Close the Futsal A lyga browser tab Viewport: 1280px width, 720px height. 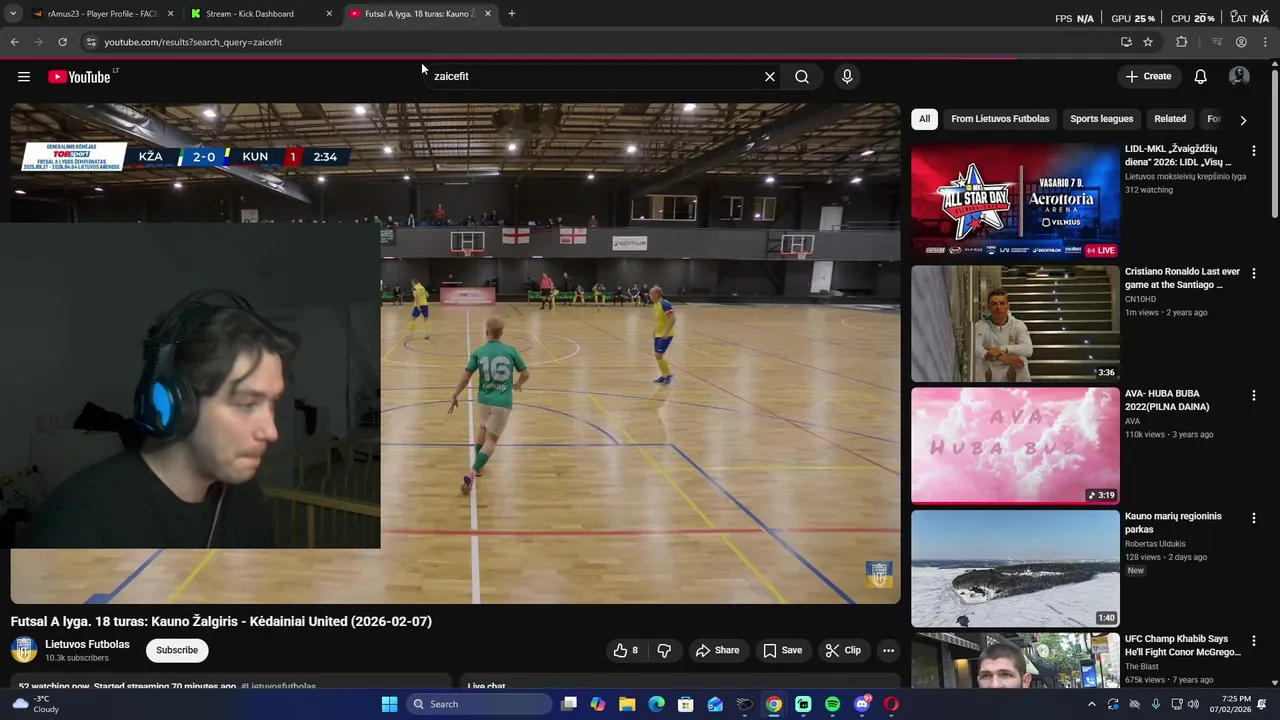point(488,14)
